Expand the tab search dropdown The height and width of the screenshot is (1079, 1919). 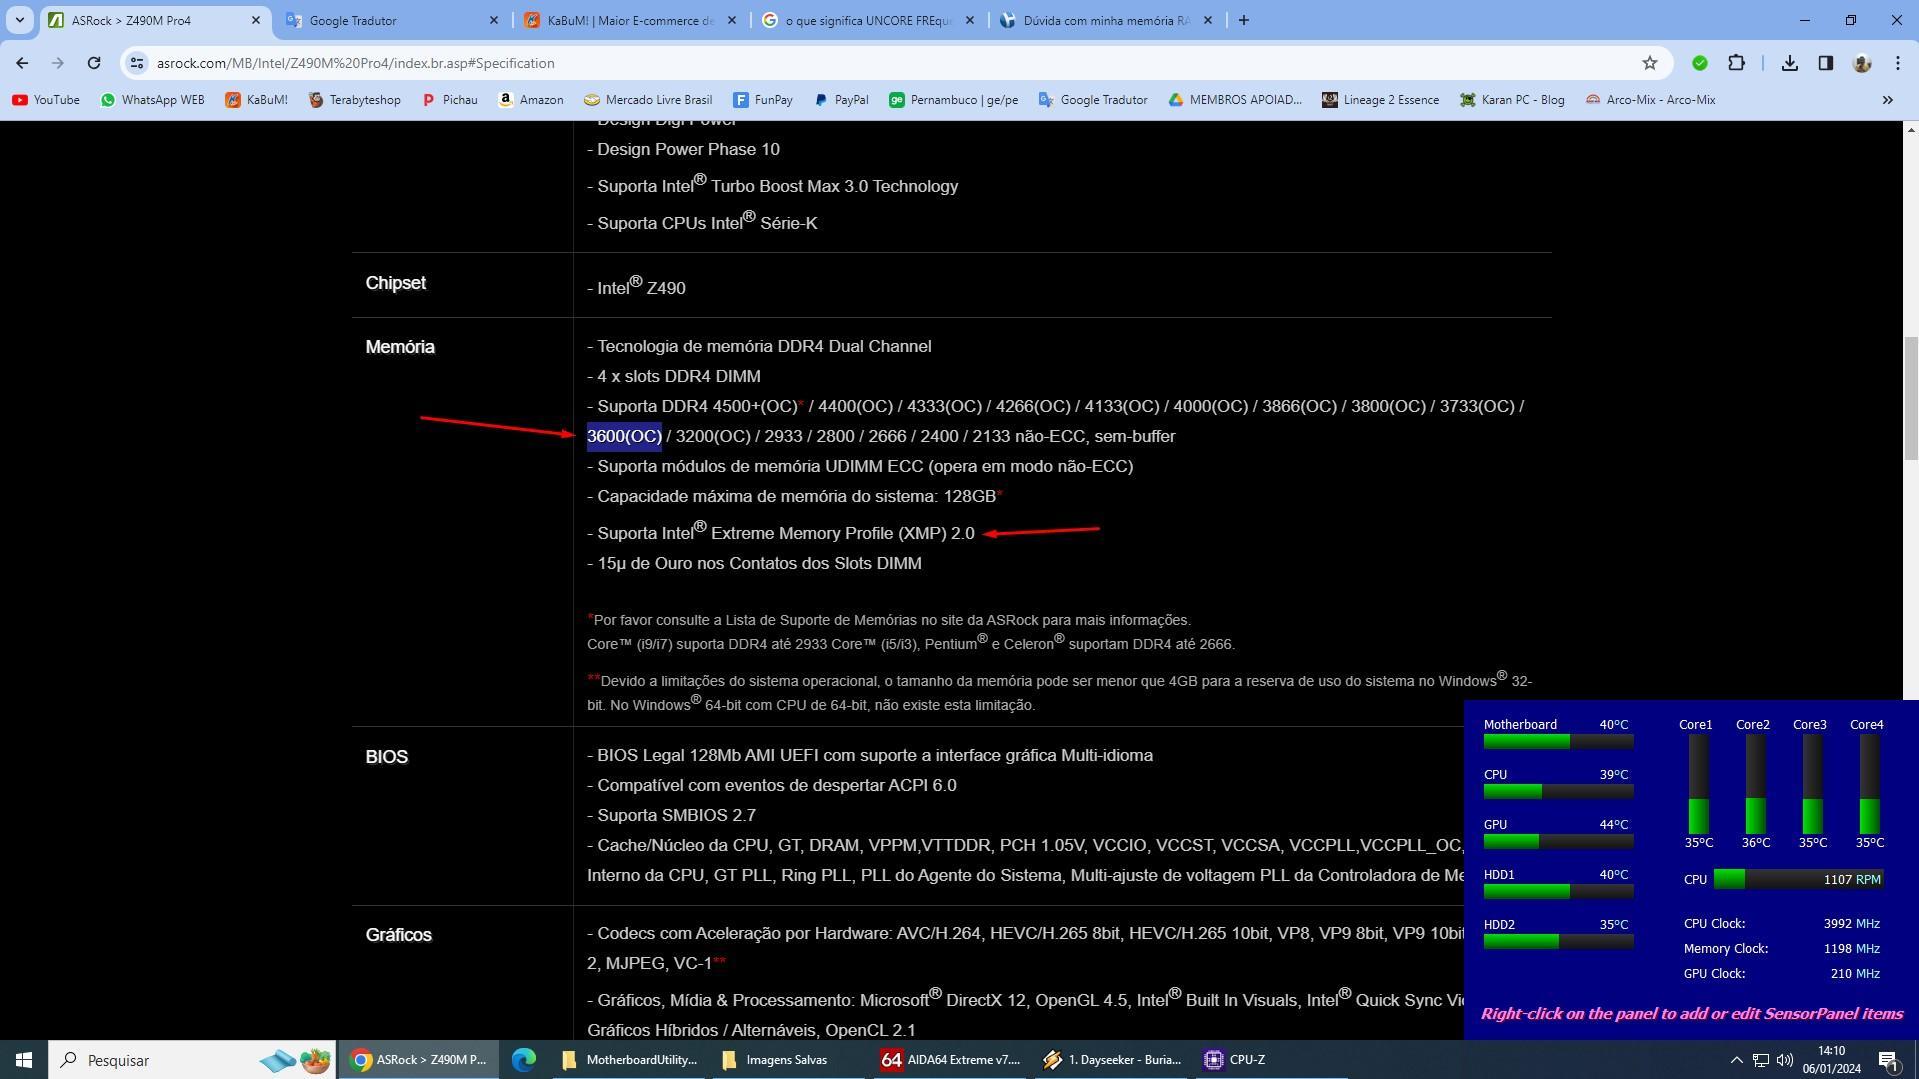click(x=19, y=20)
